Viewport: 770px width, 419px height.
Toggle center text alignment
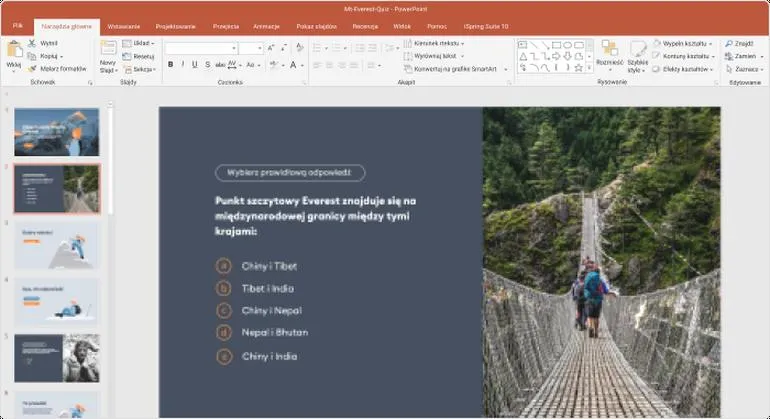pyautogui.click(x=329, y=65)
